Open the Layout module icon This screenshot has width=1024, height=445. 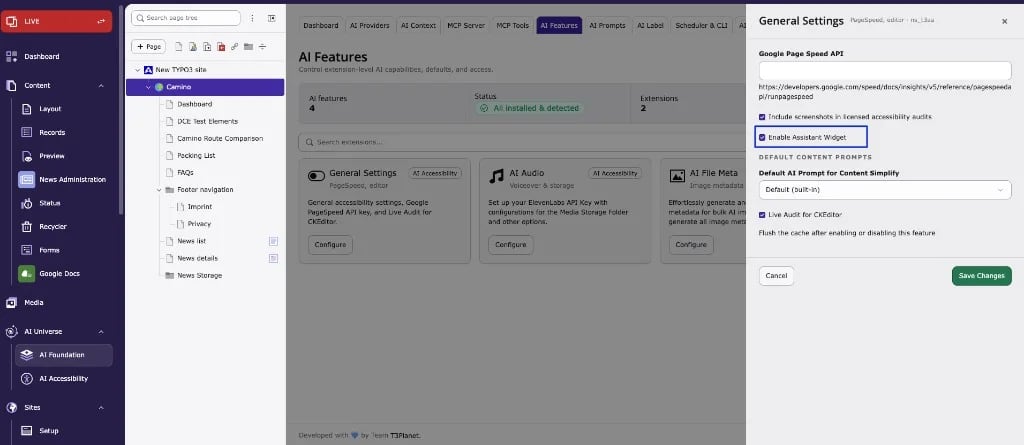(x=27, y=109)
